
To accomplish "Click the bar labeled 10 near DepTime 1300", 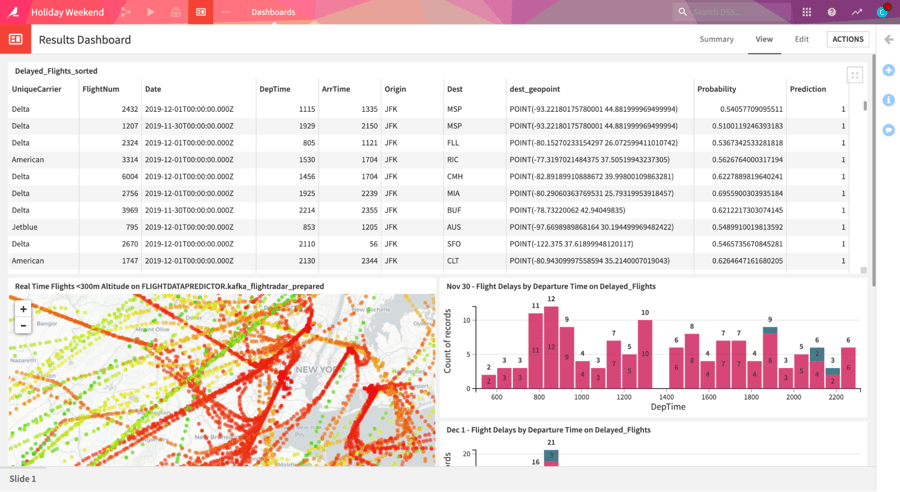I will (645, 354).
